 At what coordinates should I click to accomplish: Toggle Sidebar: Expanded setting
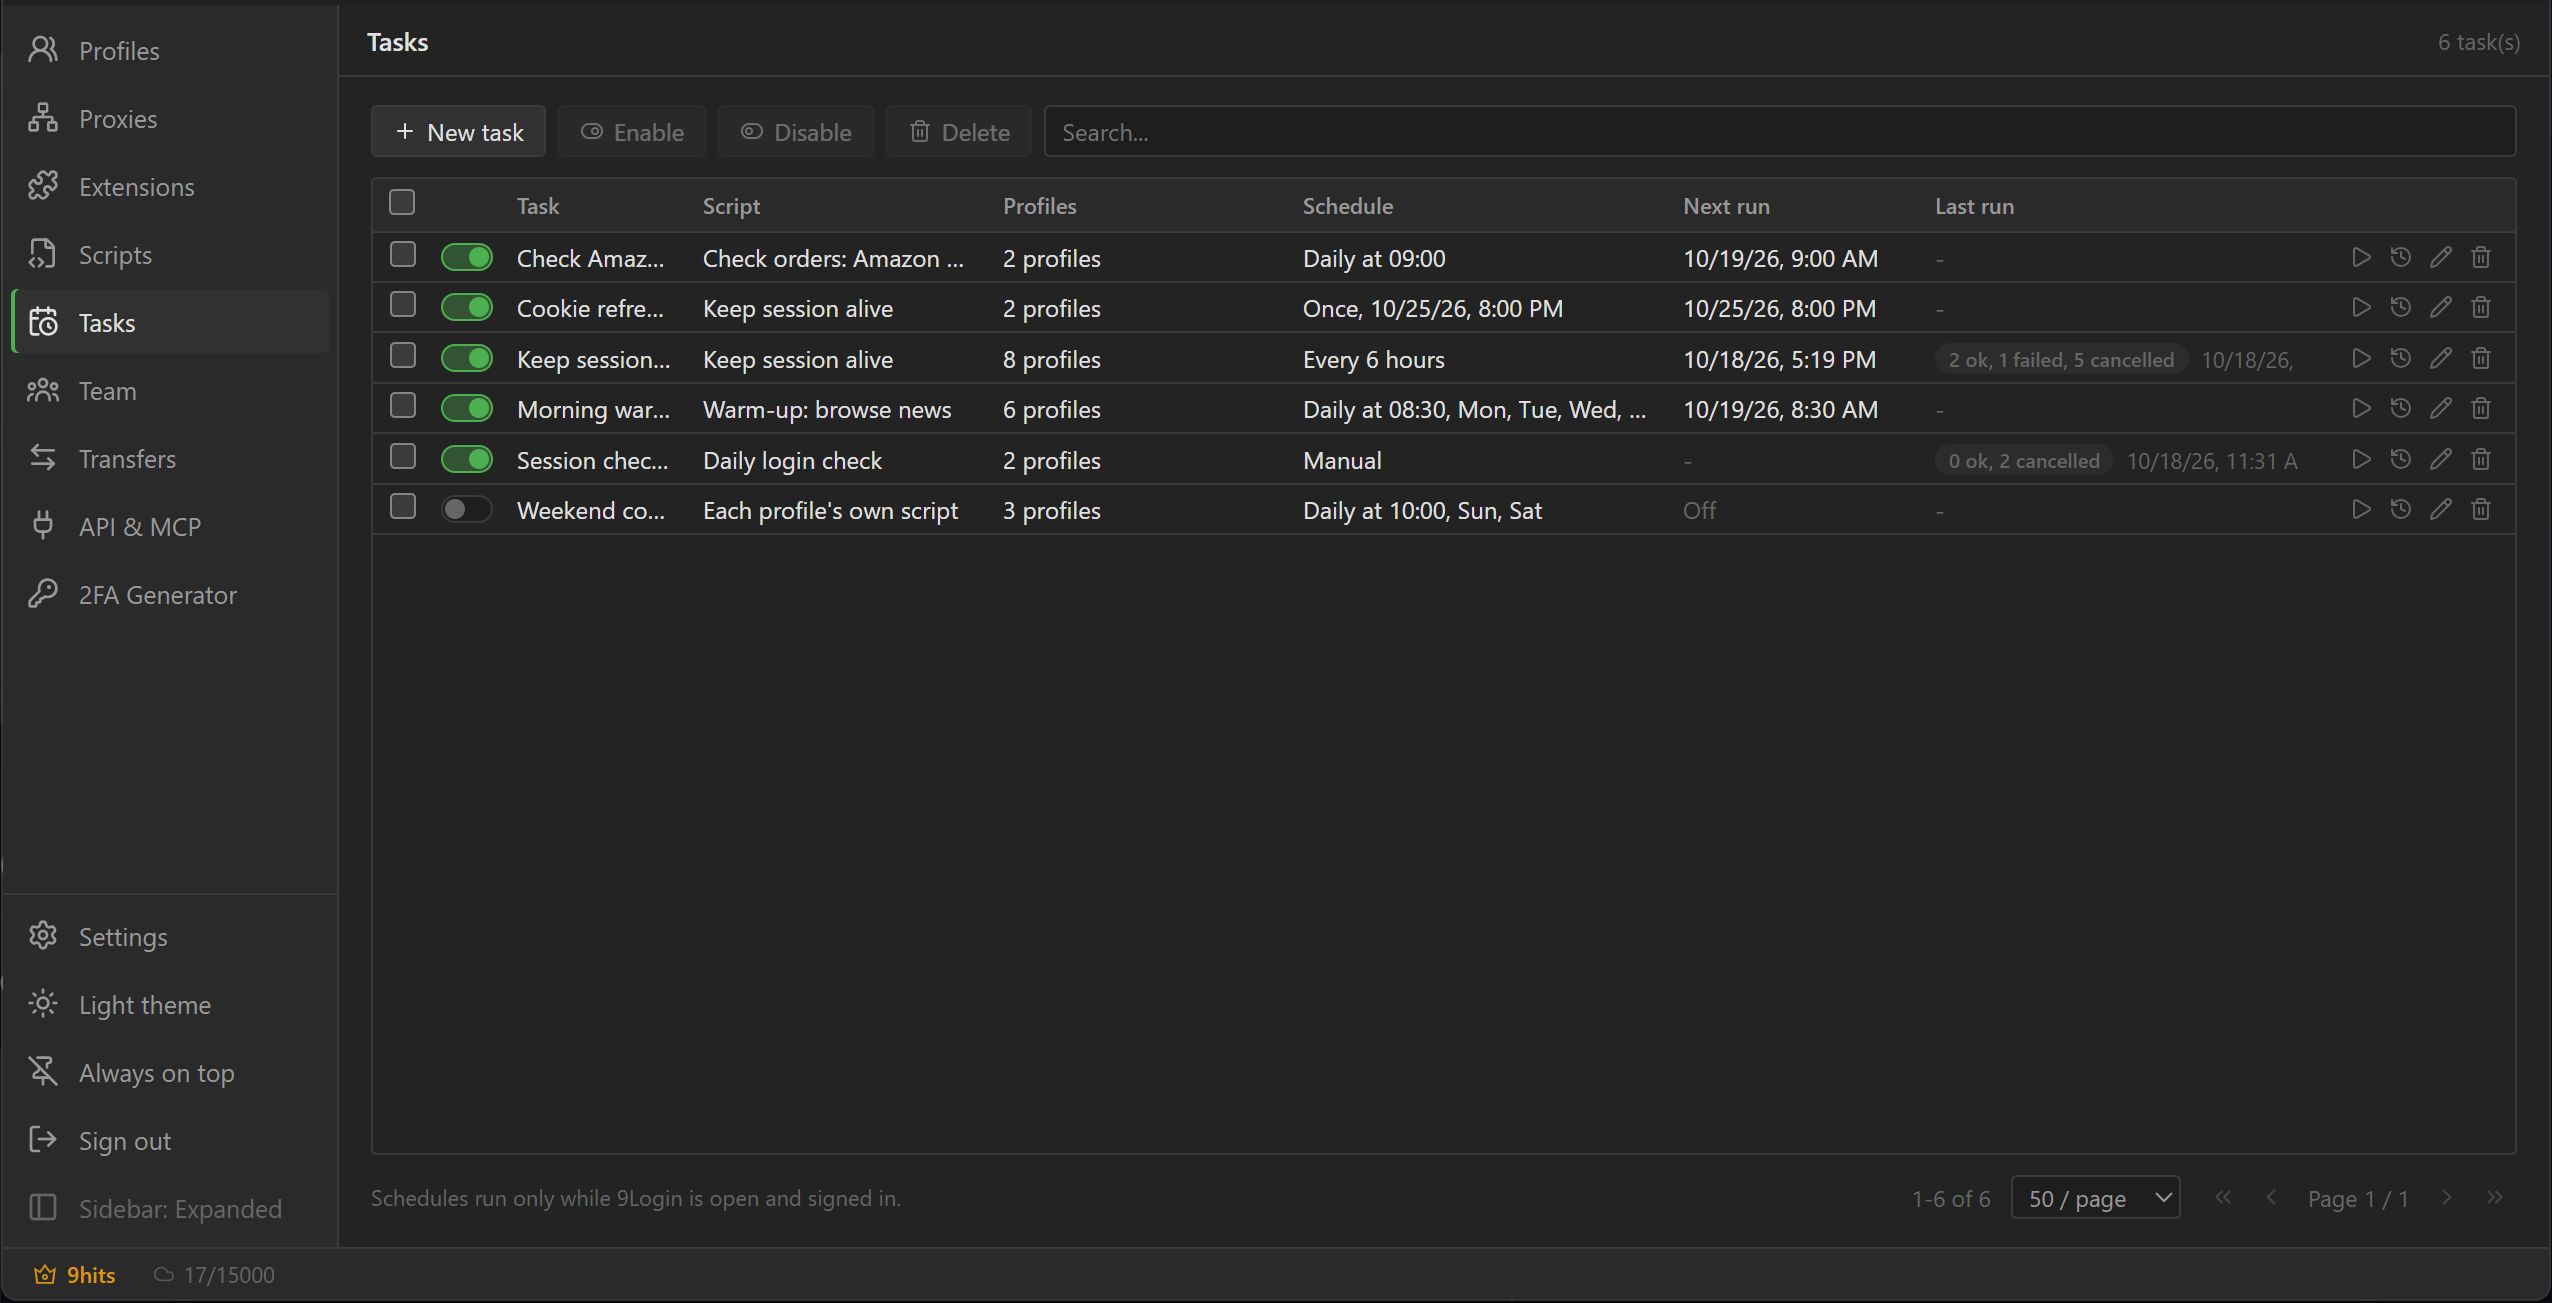170,1209
